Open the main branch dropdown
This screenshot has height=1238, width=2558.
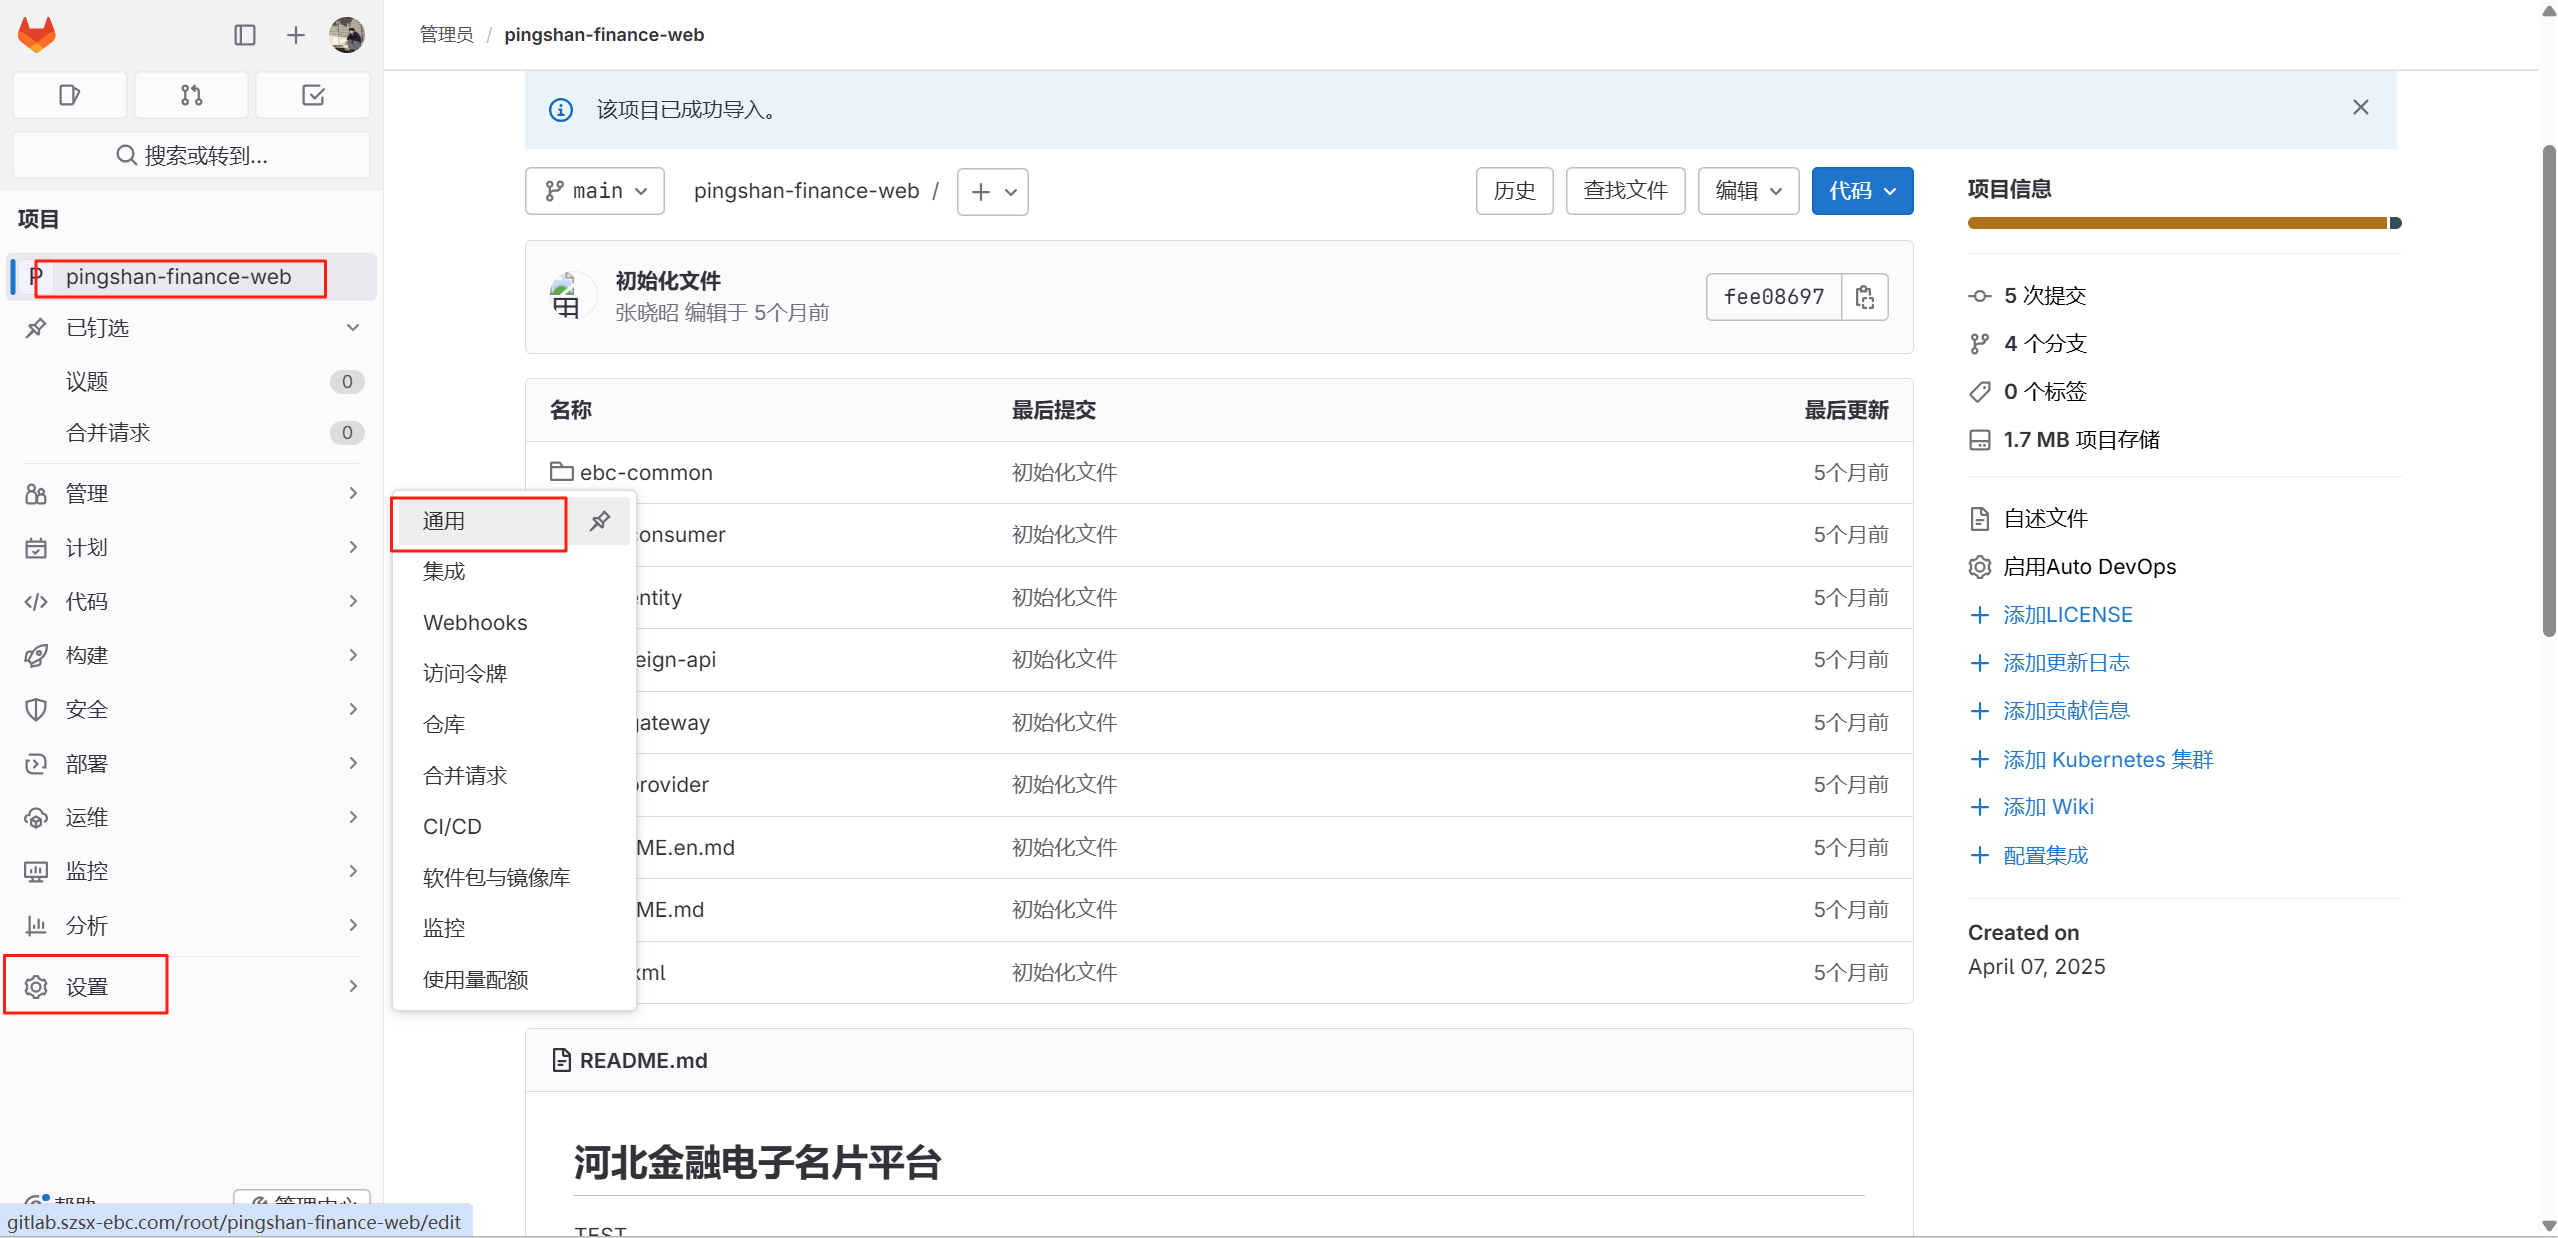(x=595, y=191)
